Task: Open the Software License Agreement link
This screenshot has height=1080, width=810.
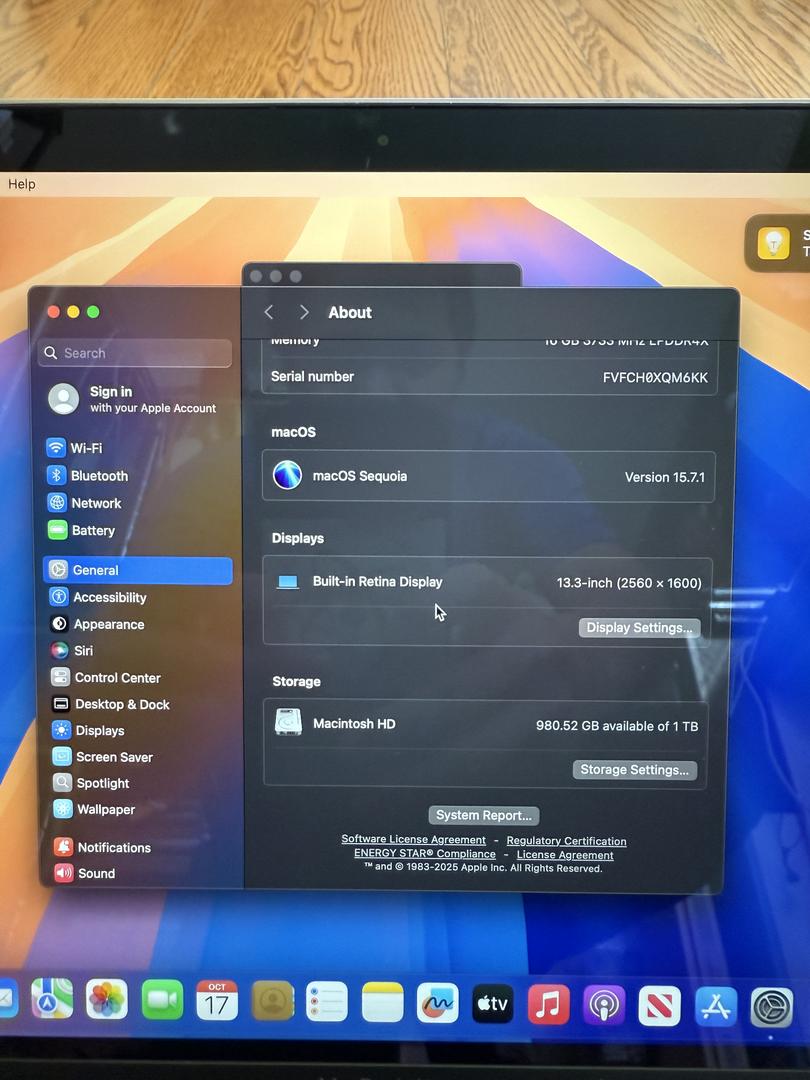Action: pos(413,840)
